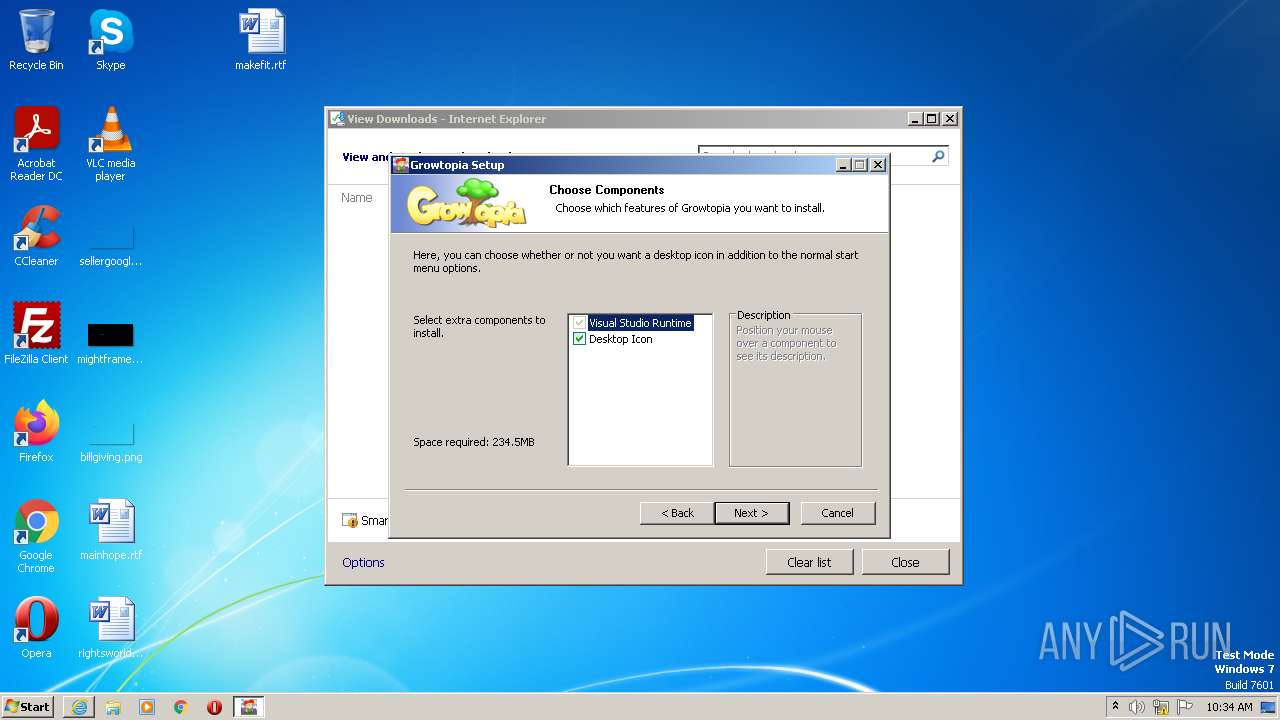Maximize the View Downloads window
The width and height of the screenshot is (1280, 720).
(x=932, y=118)
